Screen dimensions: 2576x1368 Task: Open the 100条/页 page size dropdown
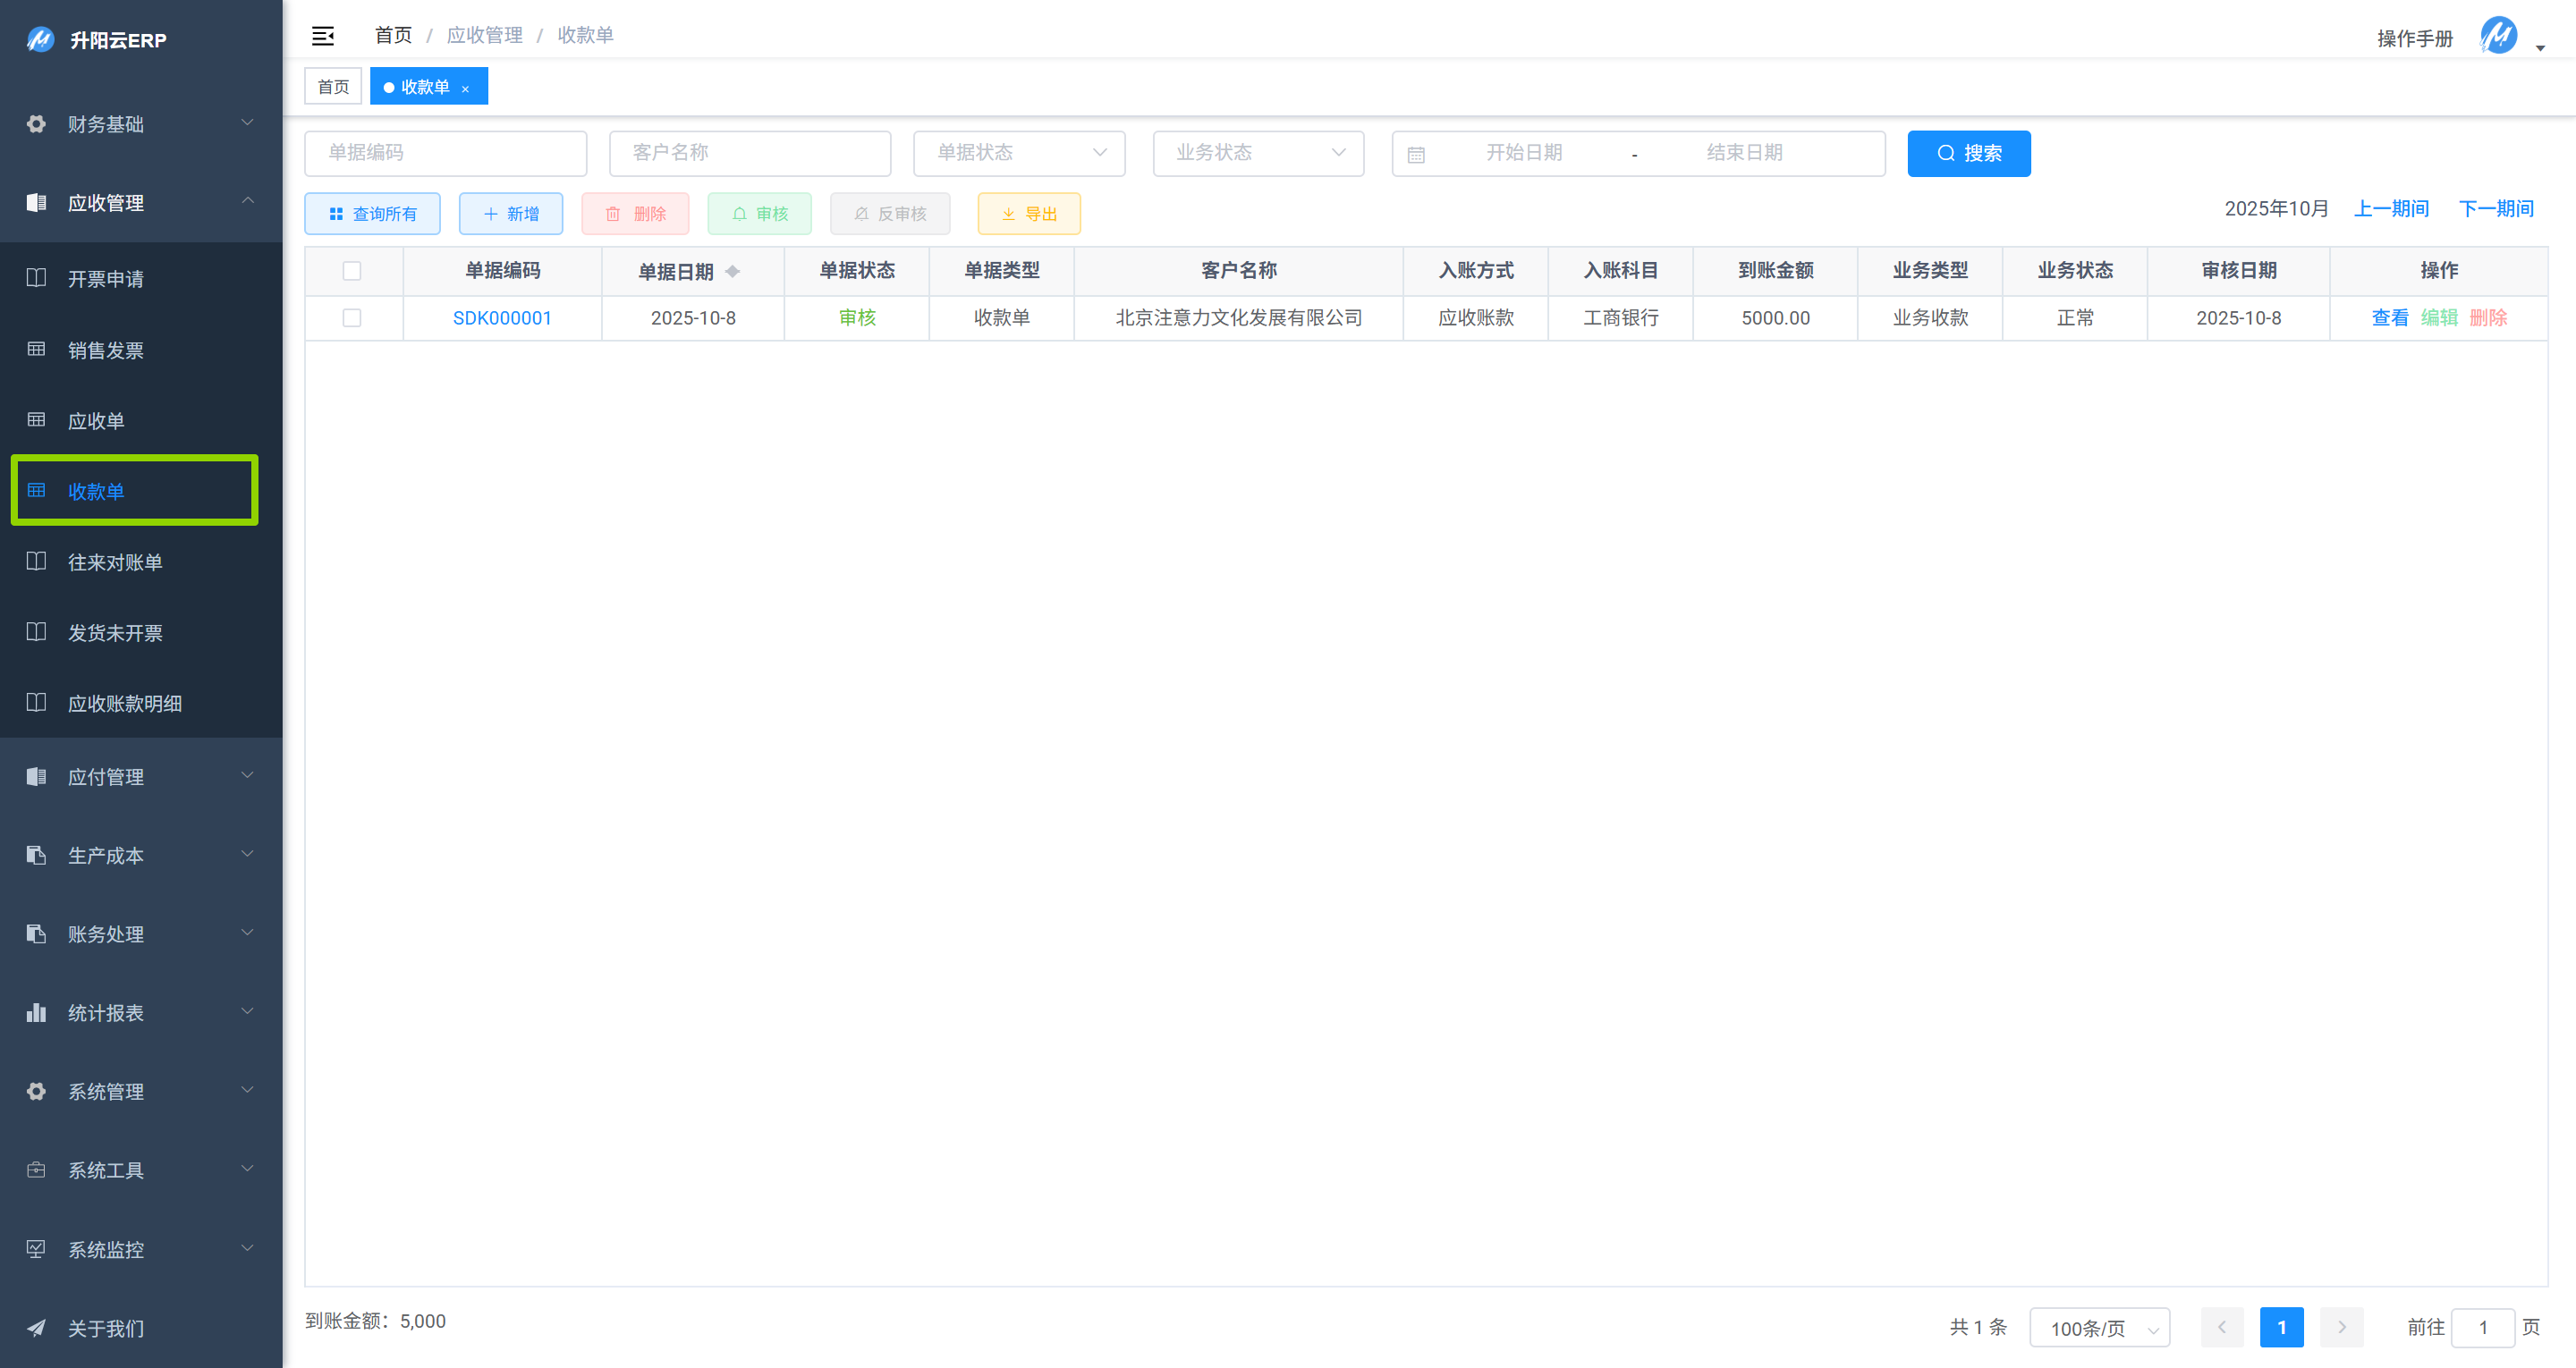tap(2099, 1328)
